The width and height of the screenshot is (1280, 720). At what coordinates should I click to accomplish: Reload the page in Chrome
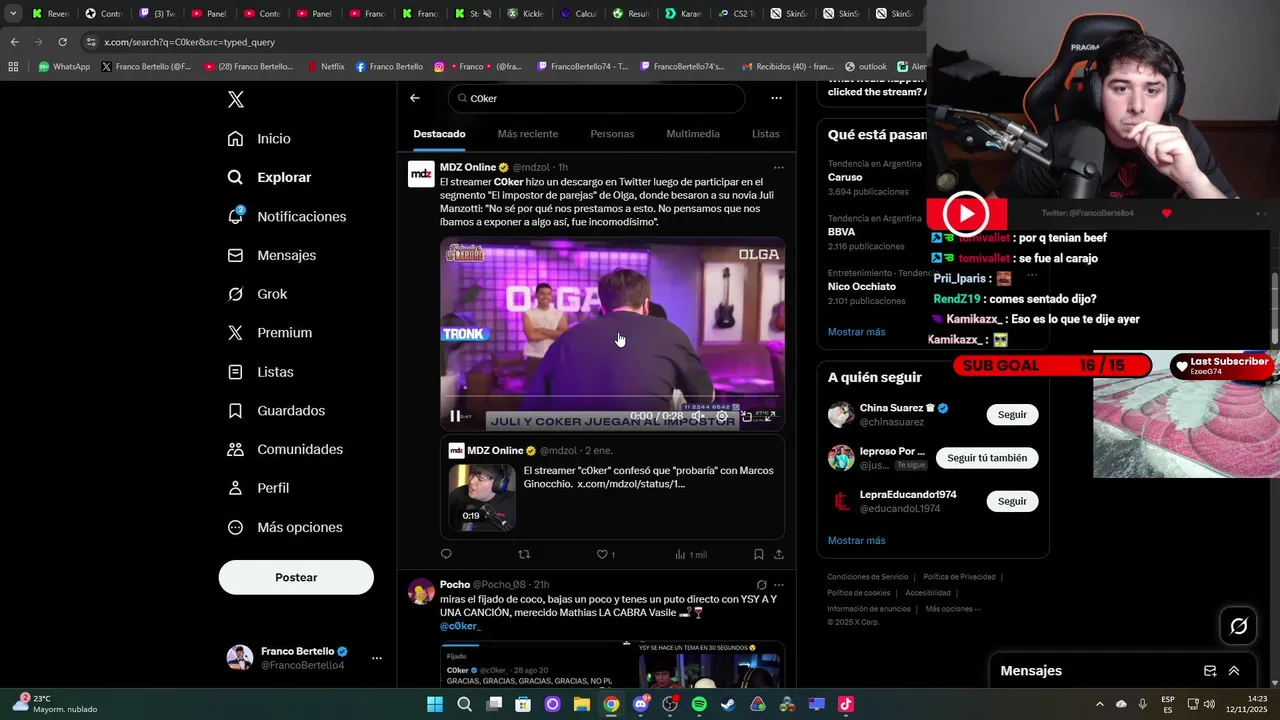(62, 42)
